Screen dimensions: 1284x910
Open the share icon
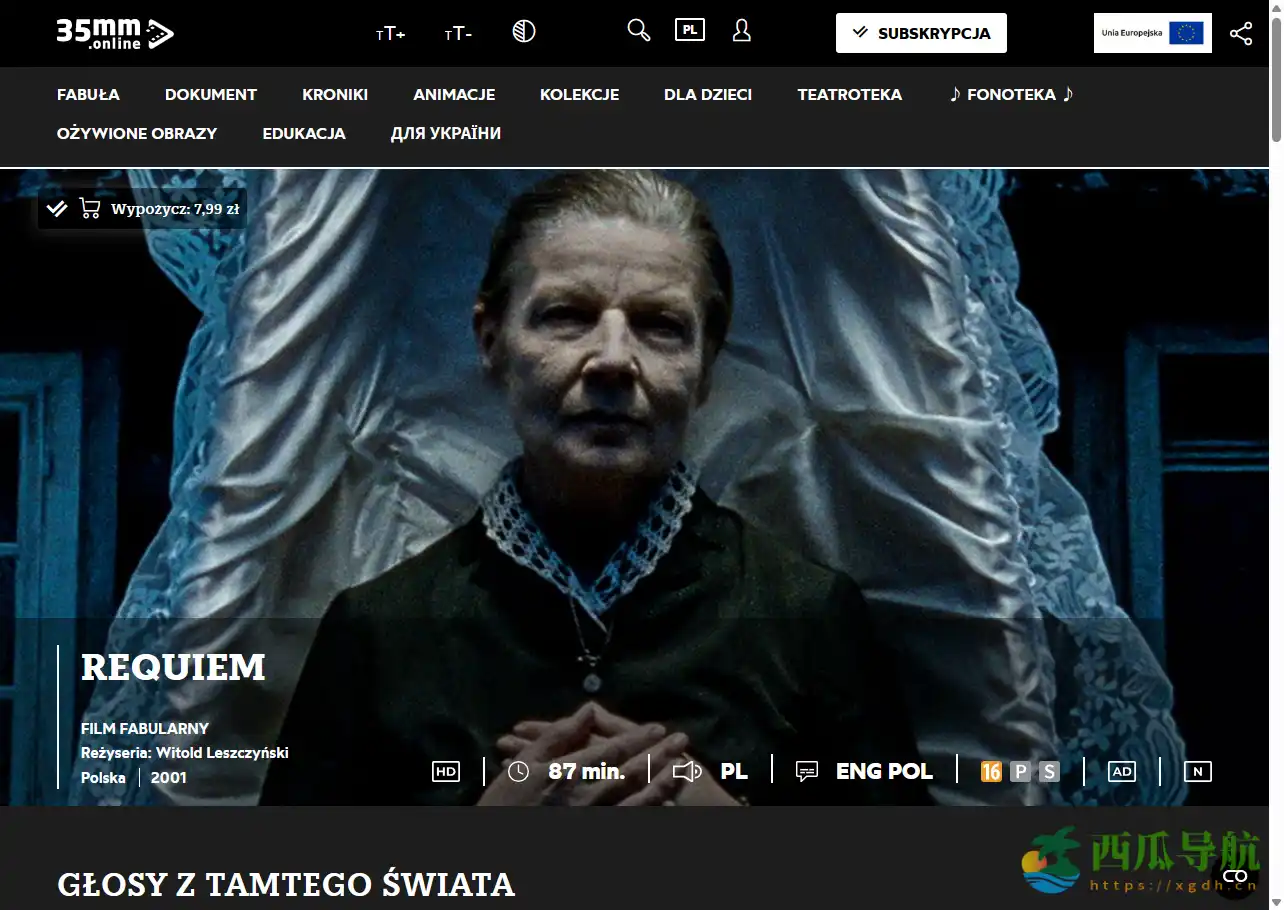tap(1240, 33)
